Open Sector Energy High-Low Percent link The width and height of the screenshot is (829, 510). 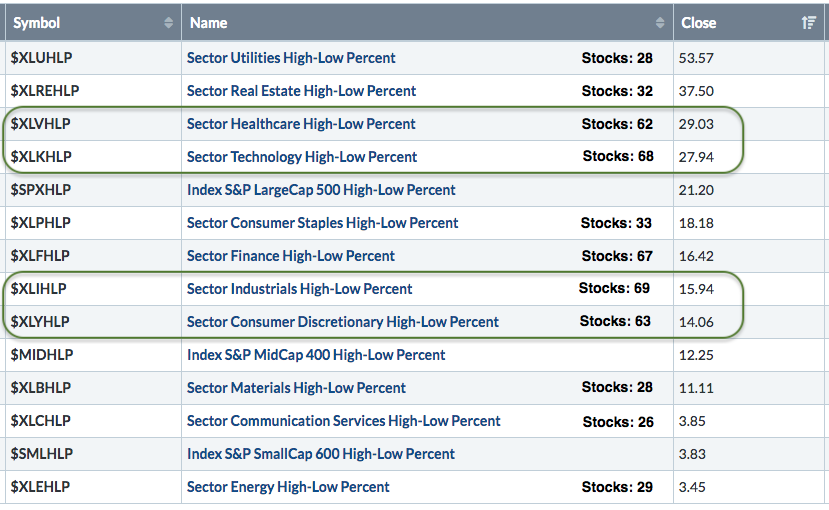288,487
